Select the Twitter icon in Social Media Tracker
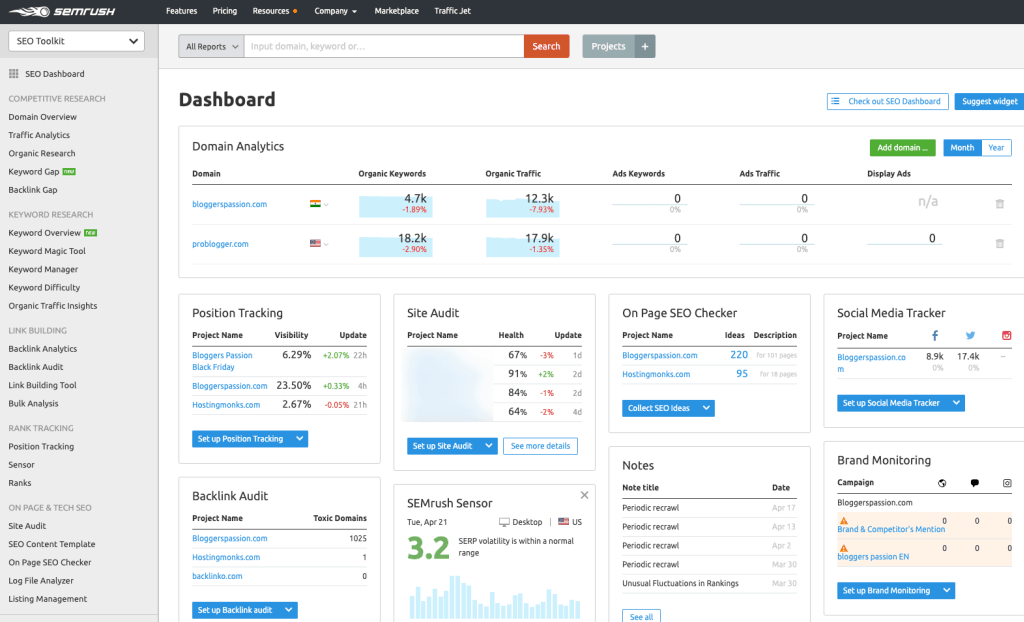This screenshot has height=622, width=1024. 971,335
